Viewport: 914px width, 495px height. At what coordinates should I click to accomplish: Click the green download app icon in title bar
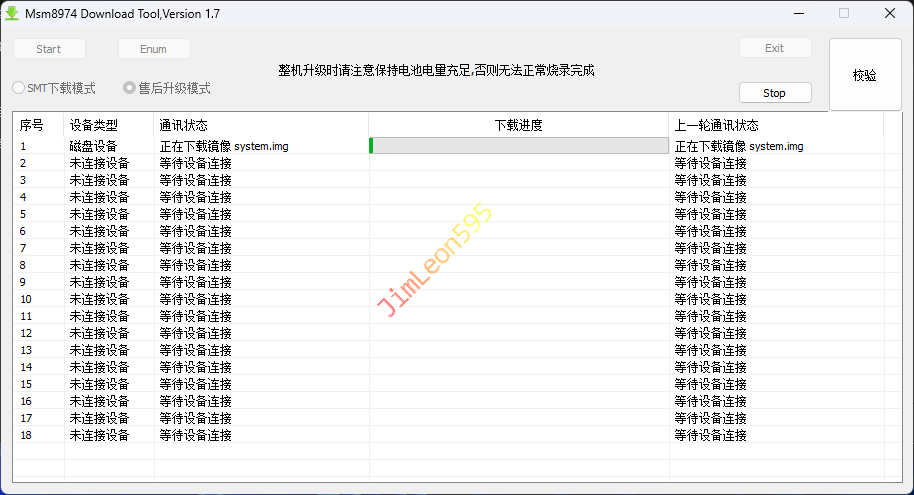(x=13, y=14)
